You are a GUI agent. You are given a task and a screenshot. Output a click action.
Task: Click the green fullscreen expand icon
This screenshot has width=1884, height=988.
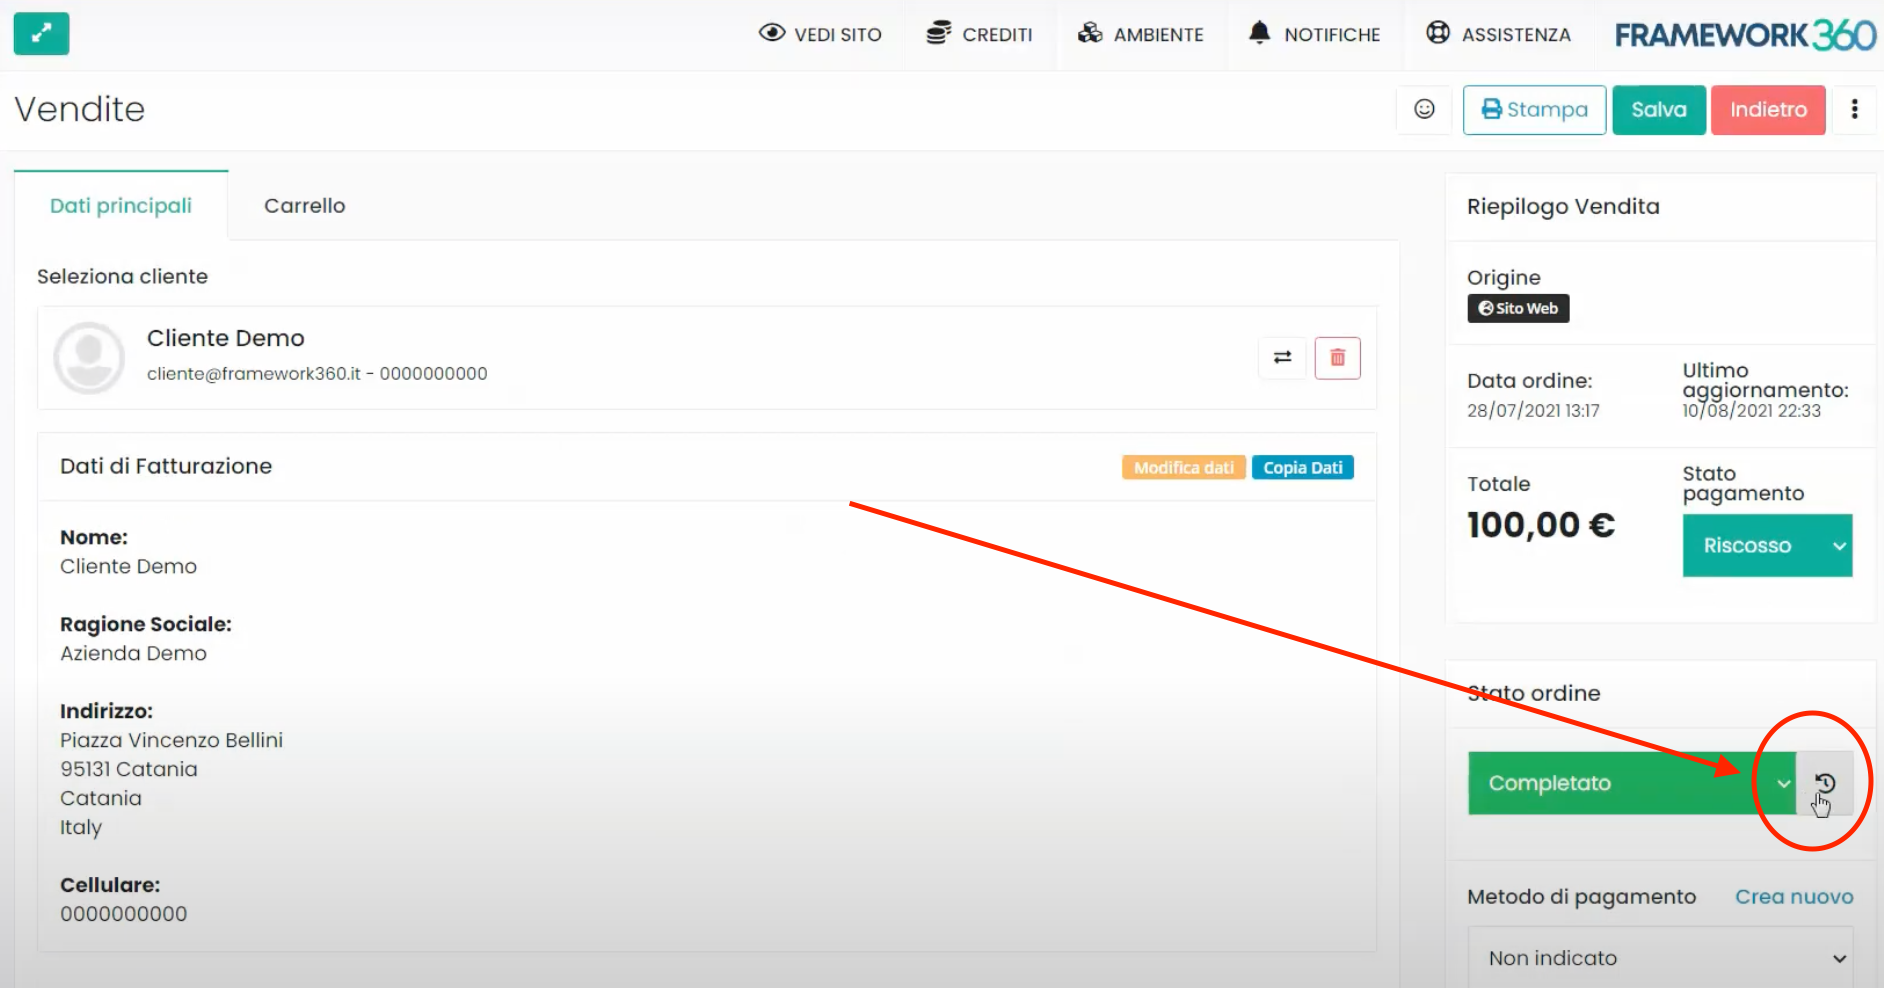tap(41, 34)
